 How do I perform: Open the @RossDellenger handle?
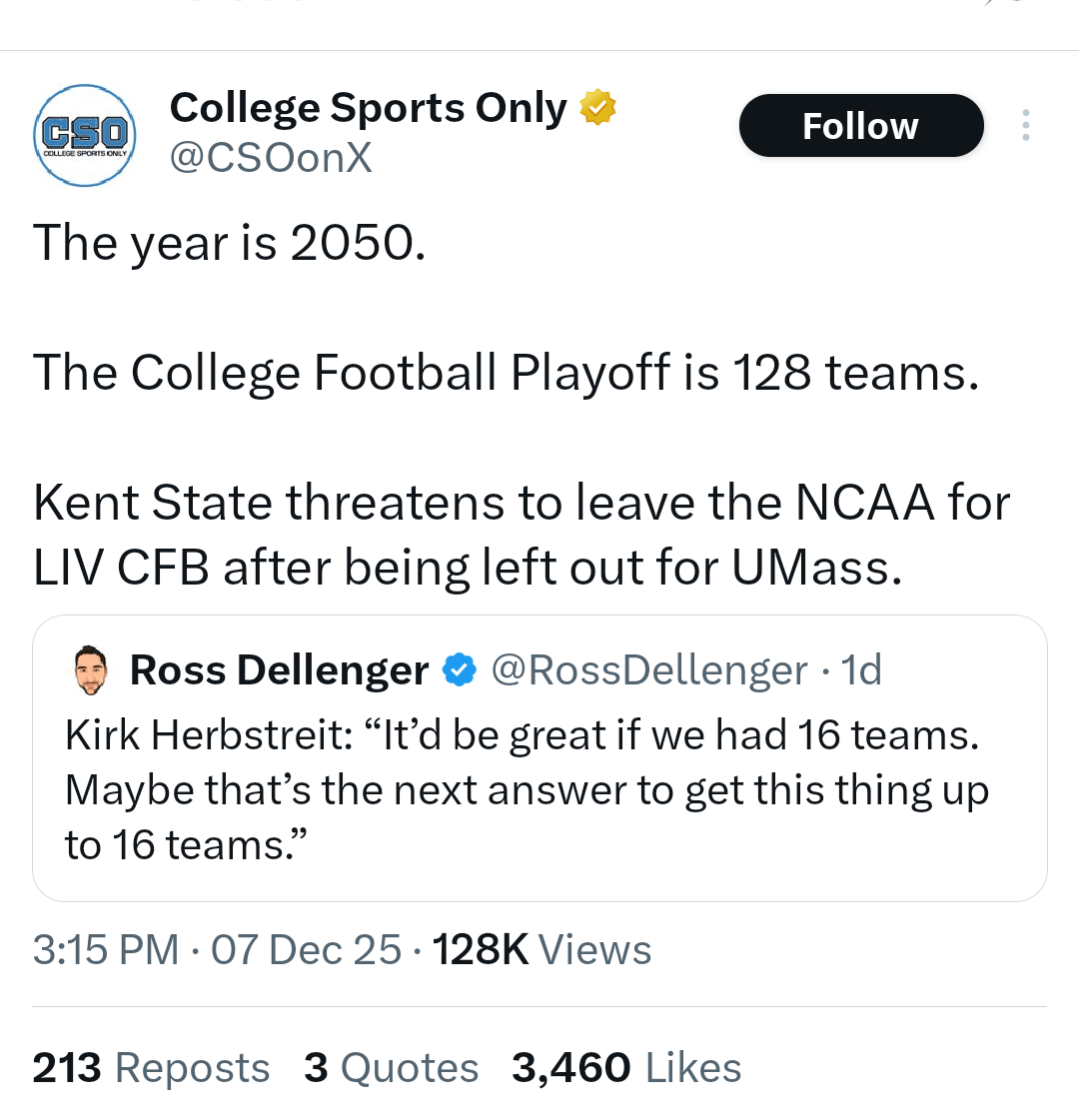click(x=648, y=671)
